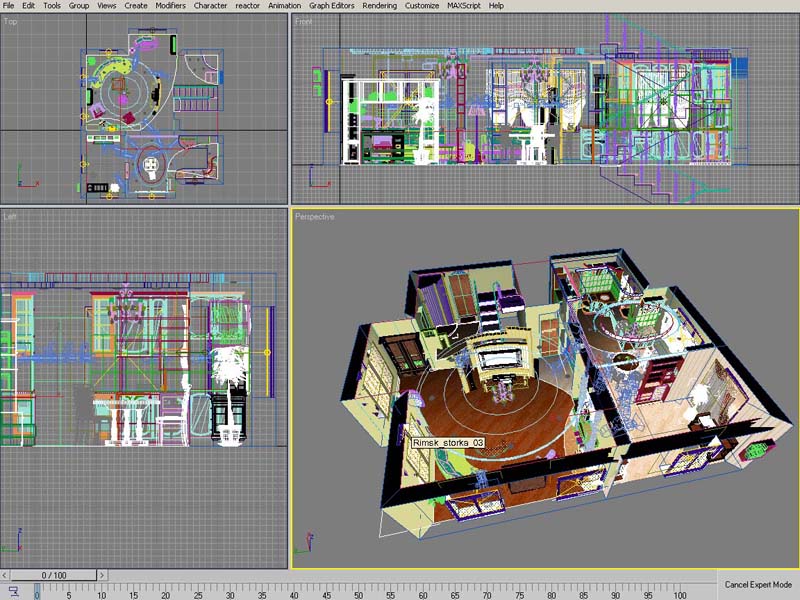Image resolution: width=800 pixels, height=600 pixels.
Task: Select the 0 / 100 time slider handle
Action: pos(55,576)
